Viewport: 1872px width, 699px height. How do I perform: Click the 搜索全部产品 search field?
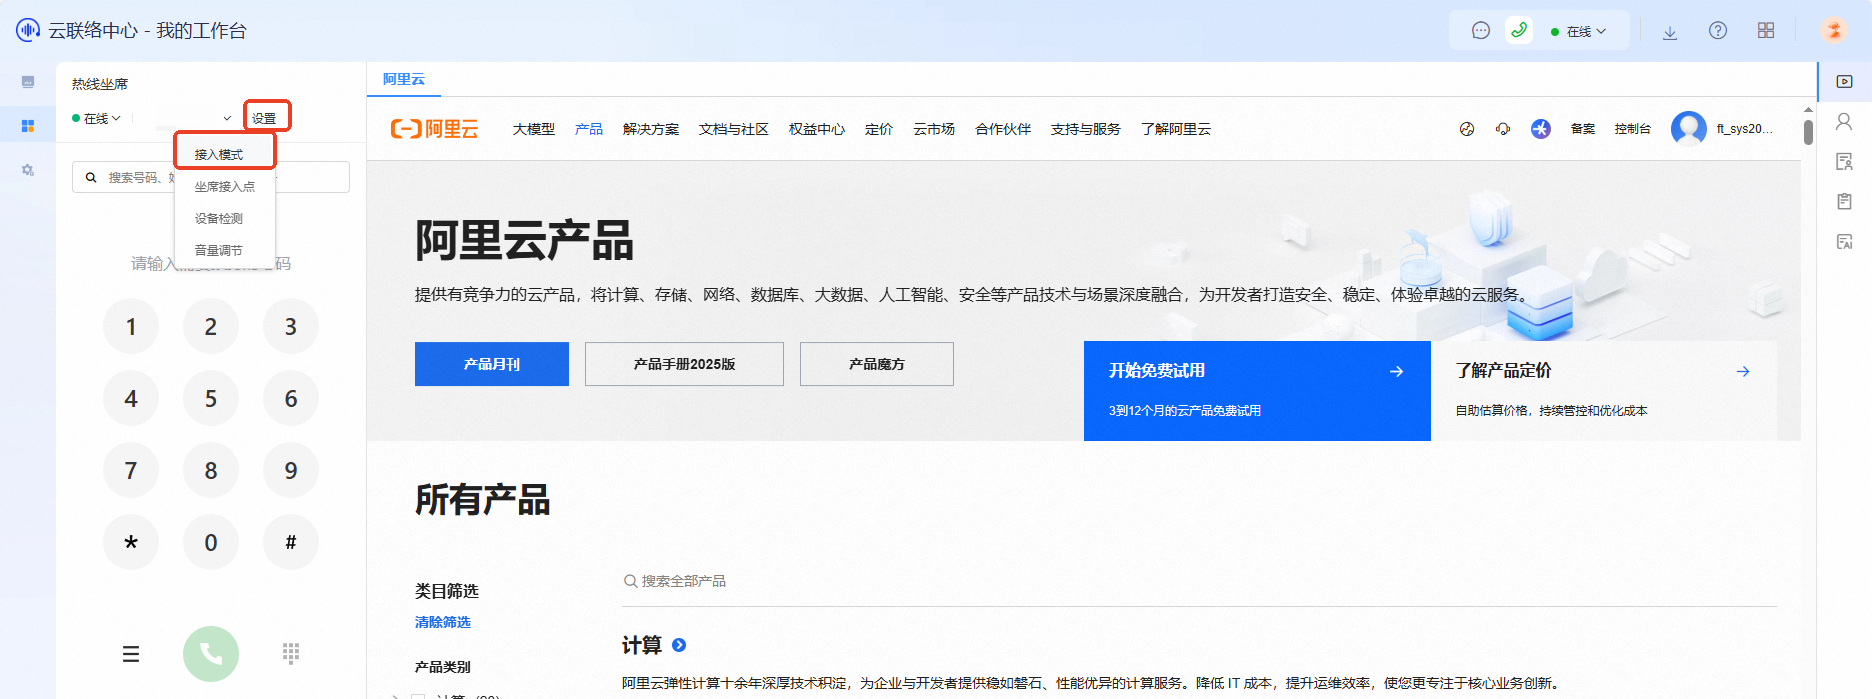point(1199,581)
